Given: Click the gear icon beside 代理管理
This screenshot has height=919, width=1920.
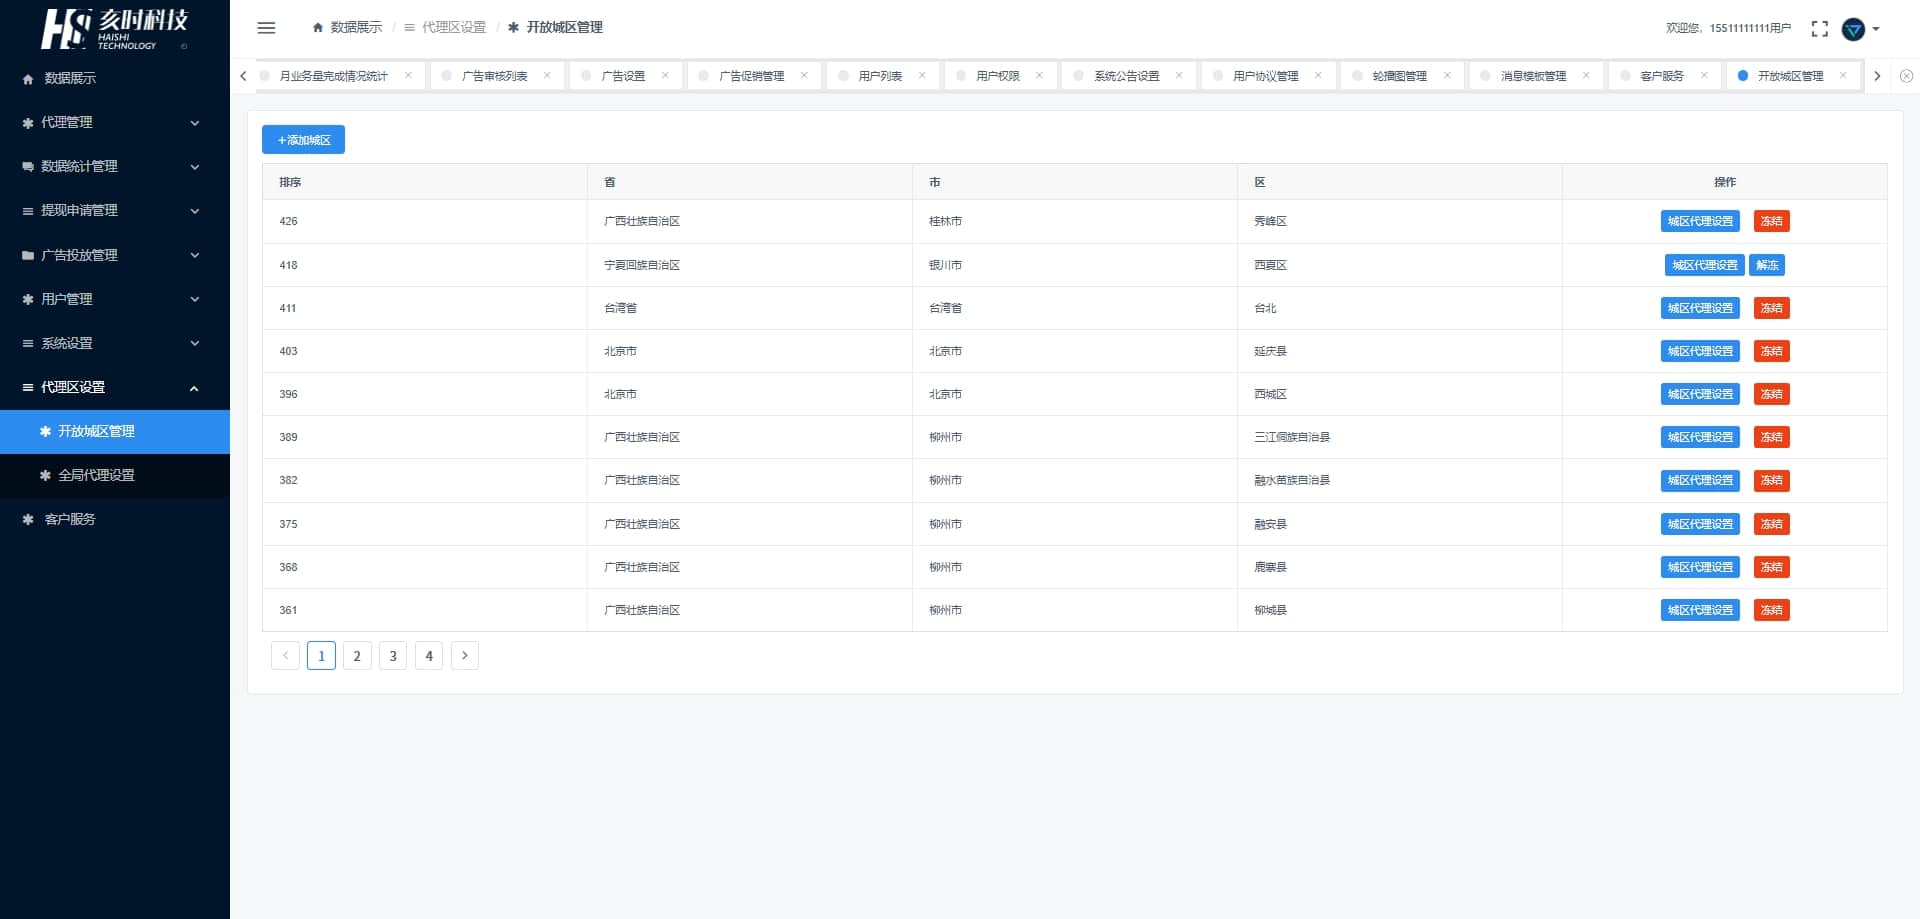Looking at the screenshot, I should 28,123.
